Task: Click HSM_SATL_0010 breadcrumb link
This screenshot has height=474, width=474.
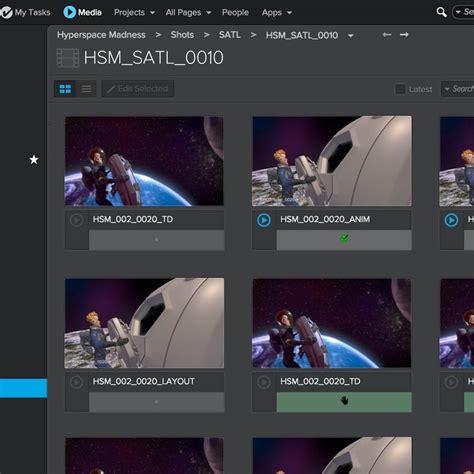Action: click(302, 35)
